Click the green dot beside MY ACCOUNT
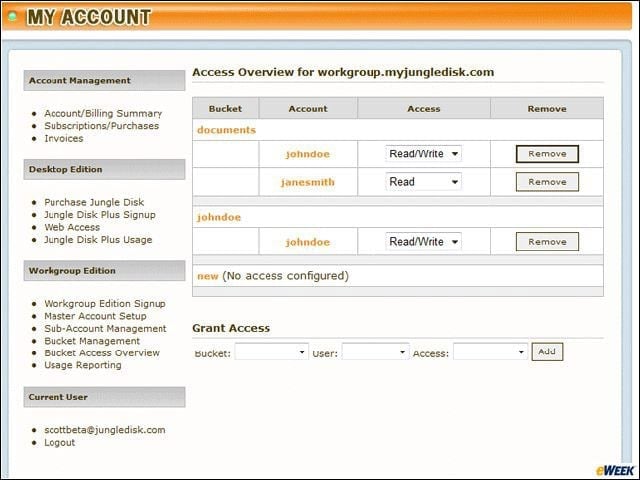The image size is (640, 480). [13, 17]
